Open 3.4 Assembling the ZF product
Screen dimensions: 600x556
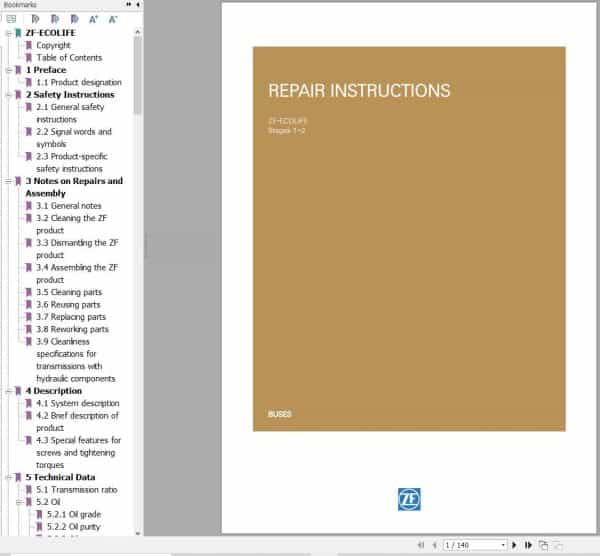[77, 273]
